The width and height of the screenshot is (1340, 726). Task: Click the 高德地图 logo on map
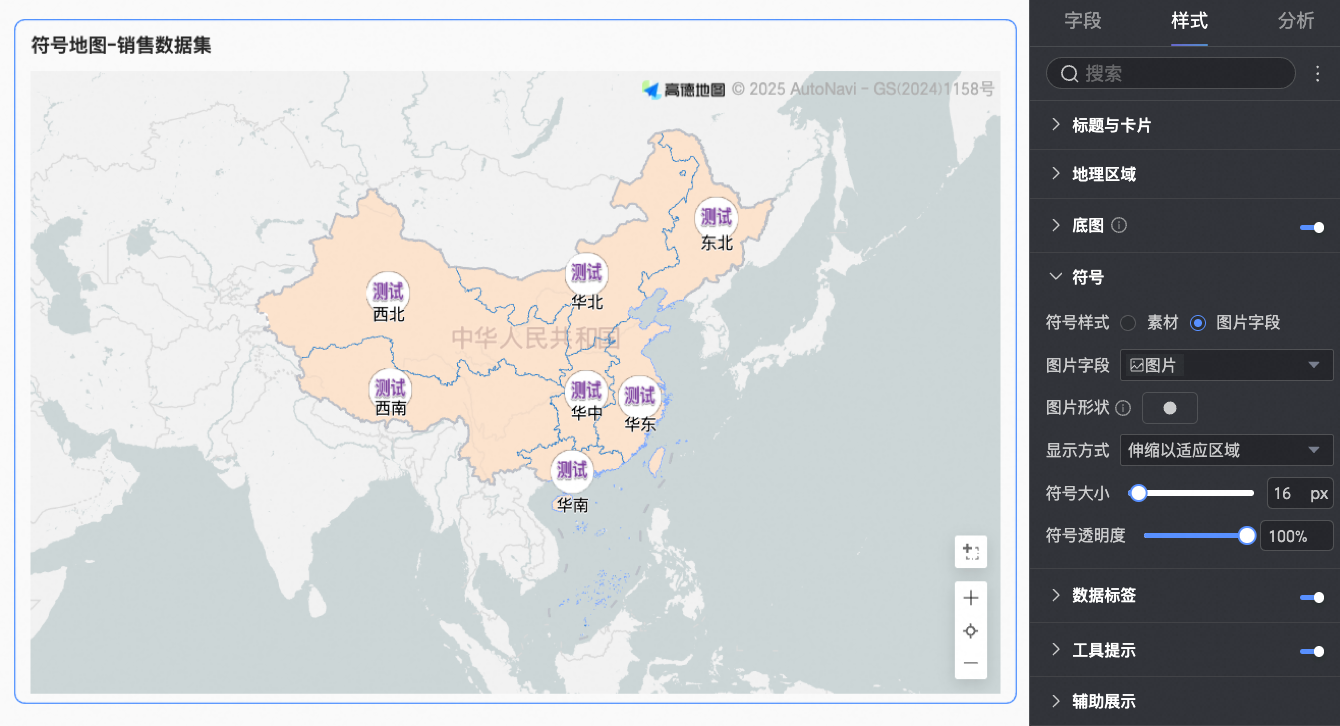[684, 89]
